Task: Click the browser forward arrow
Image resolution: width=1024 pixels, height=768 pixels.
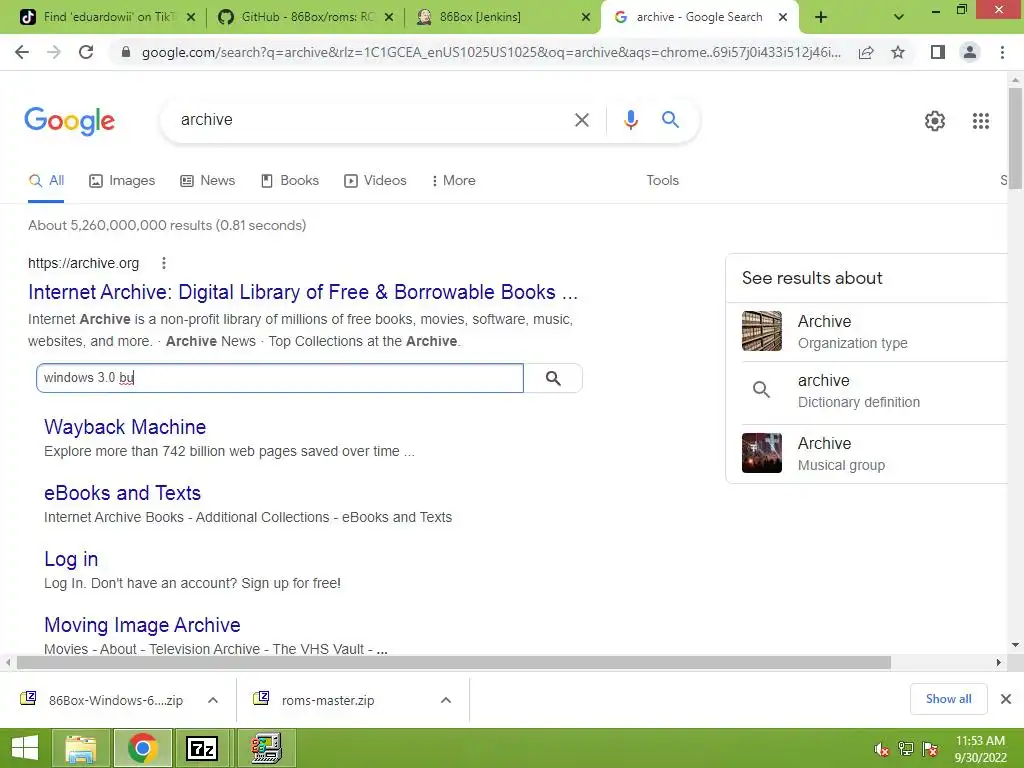Action: (54, 52)
